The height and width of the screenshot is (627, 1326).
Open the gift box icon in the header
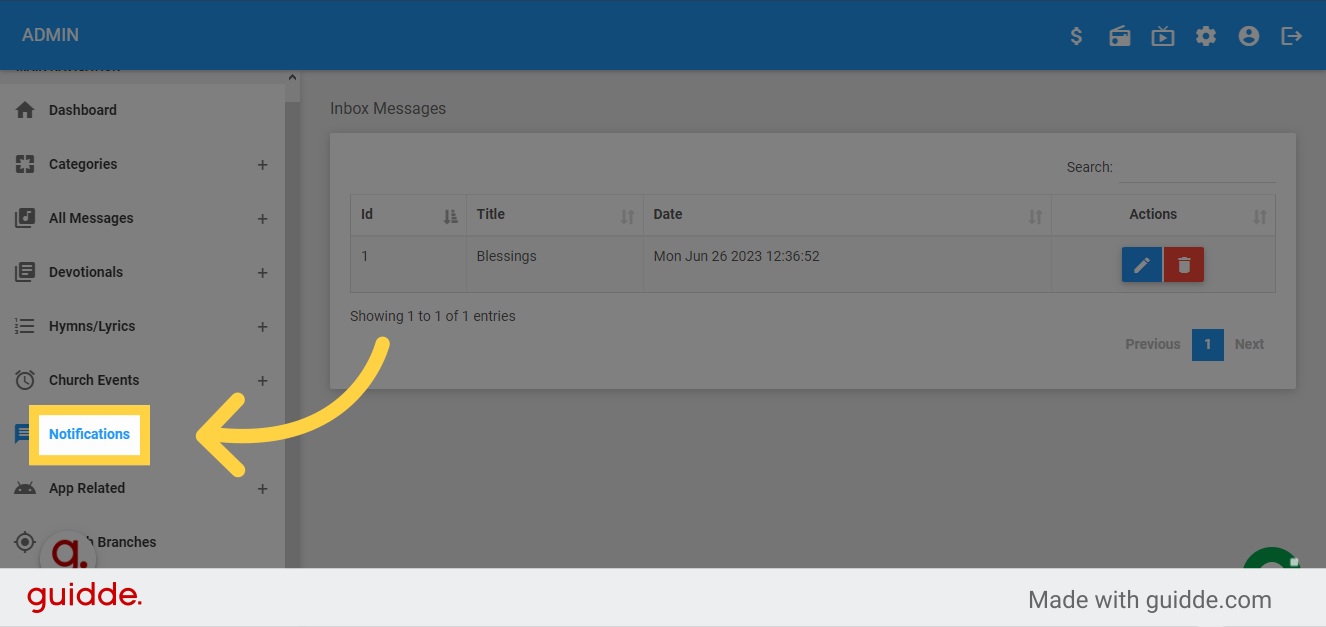pos(1119,35)
